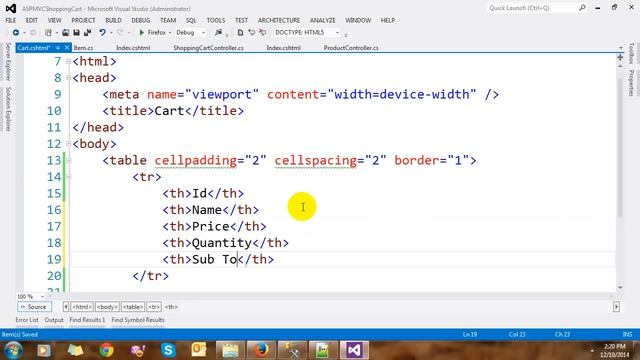640x360 pixels.
Task: Click the Visual Studio logo in the title bar
Action: click(11, 8)
